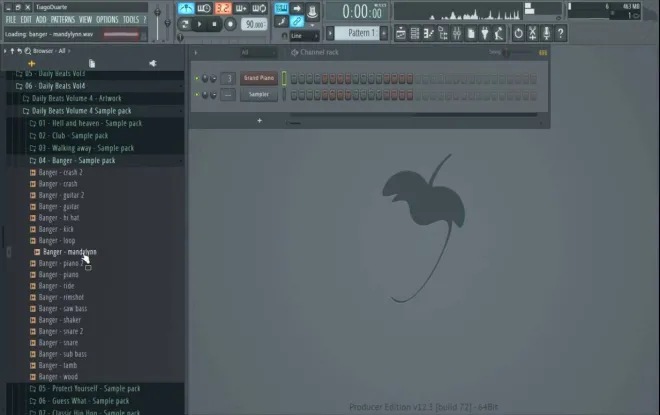Screen dimensions: 660x415
Task: Click the typing keyboard to piano icon
Action: 281,8
